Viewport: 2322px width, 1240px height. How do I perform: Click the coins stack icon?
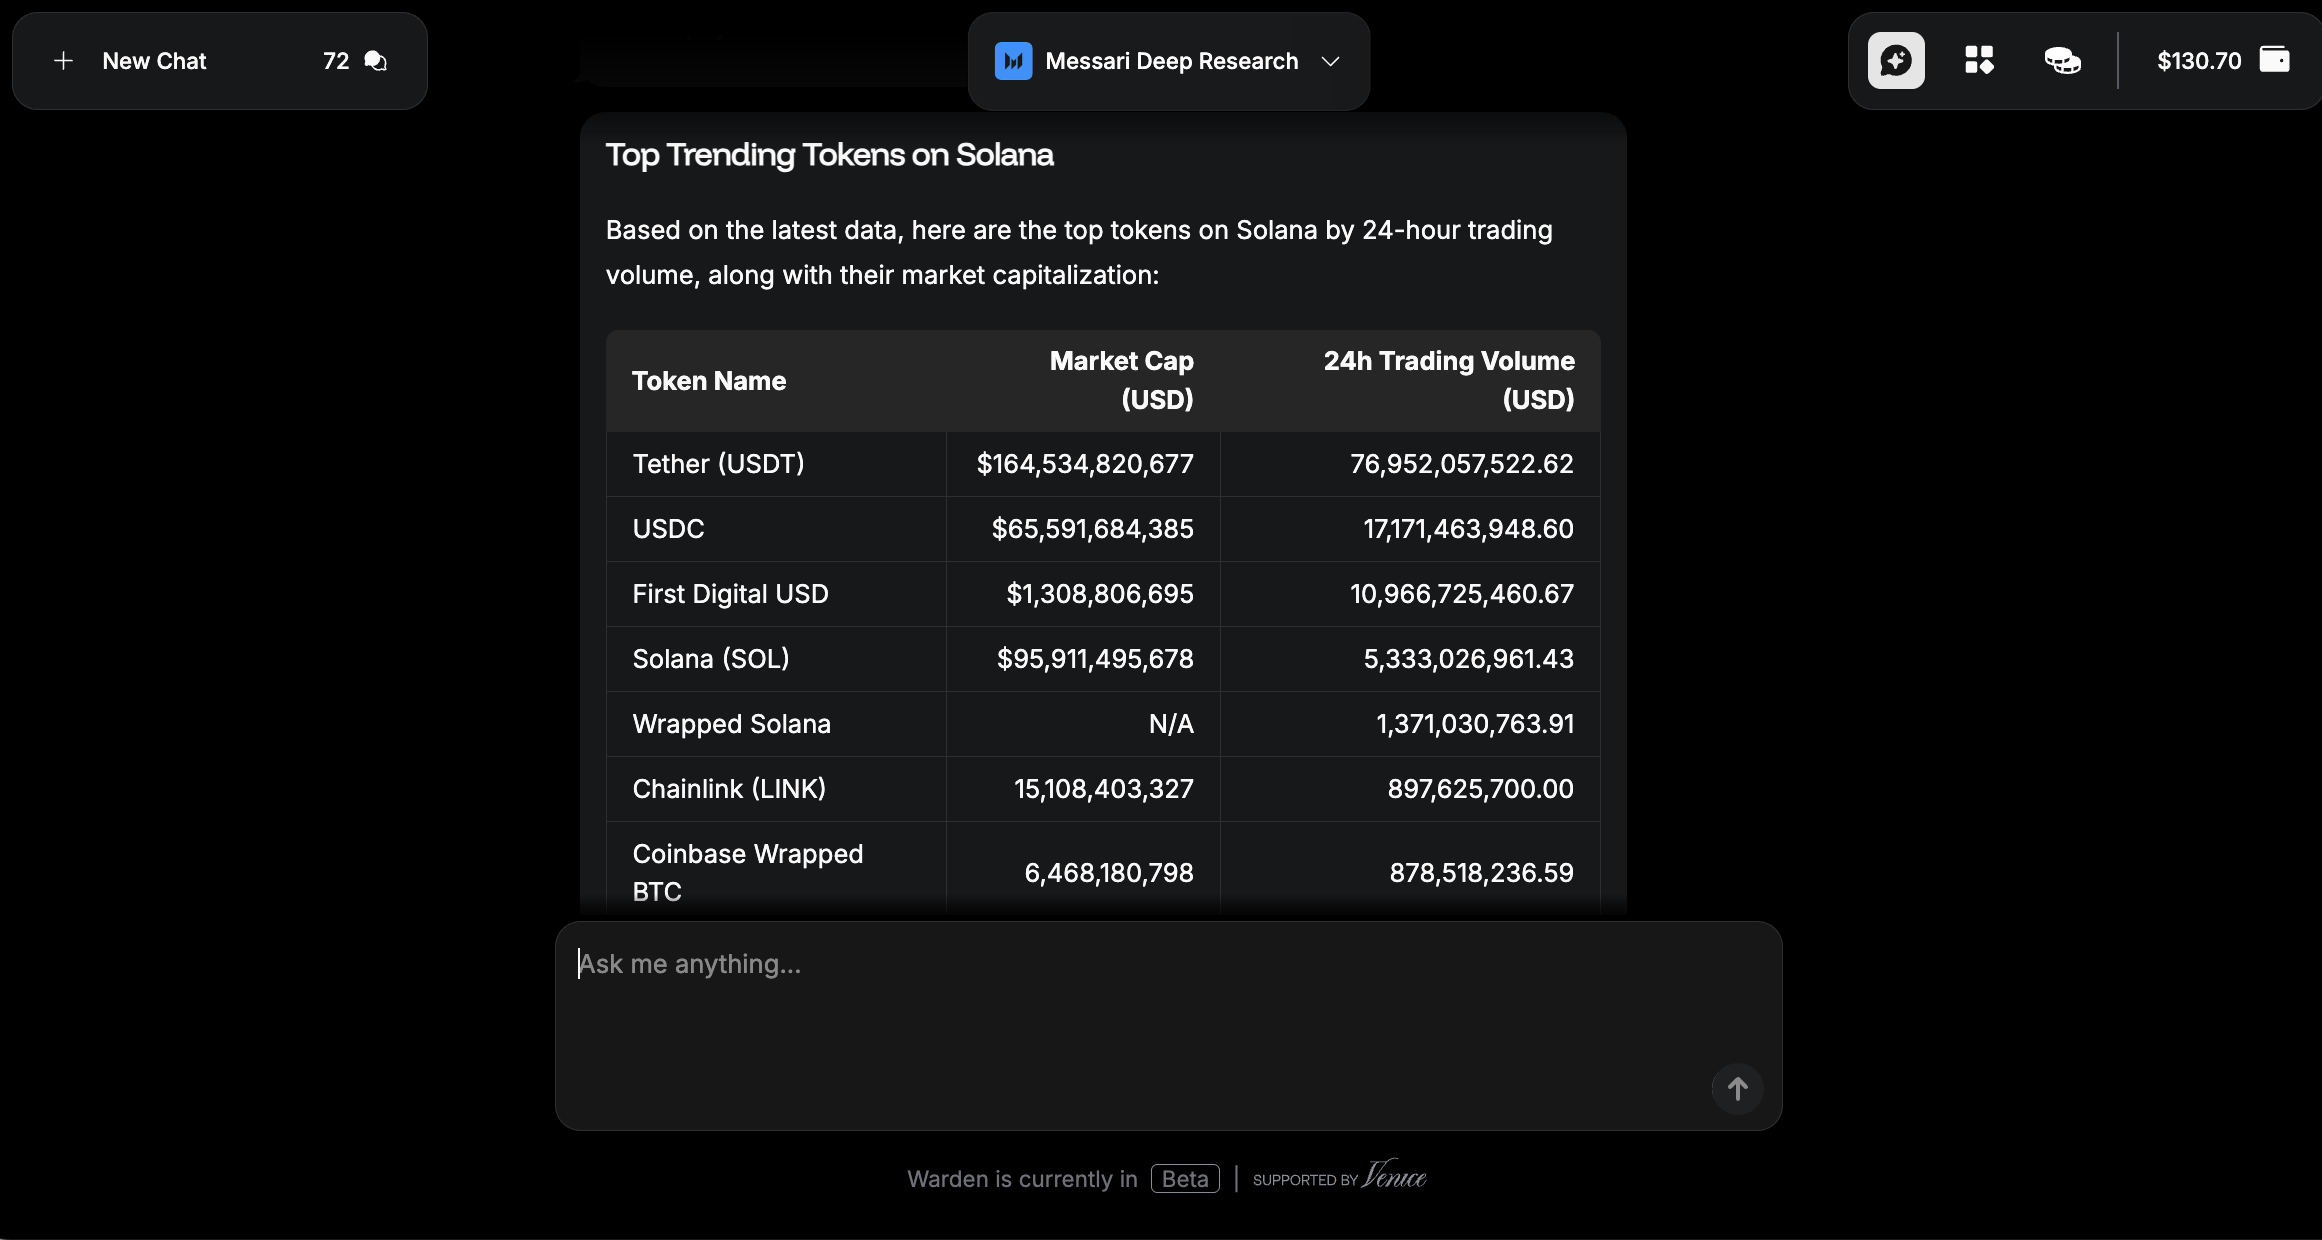(x=2062, y=61)
